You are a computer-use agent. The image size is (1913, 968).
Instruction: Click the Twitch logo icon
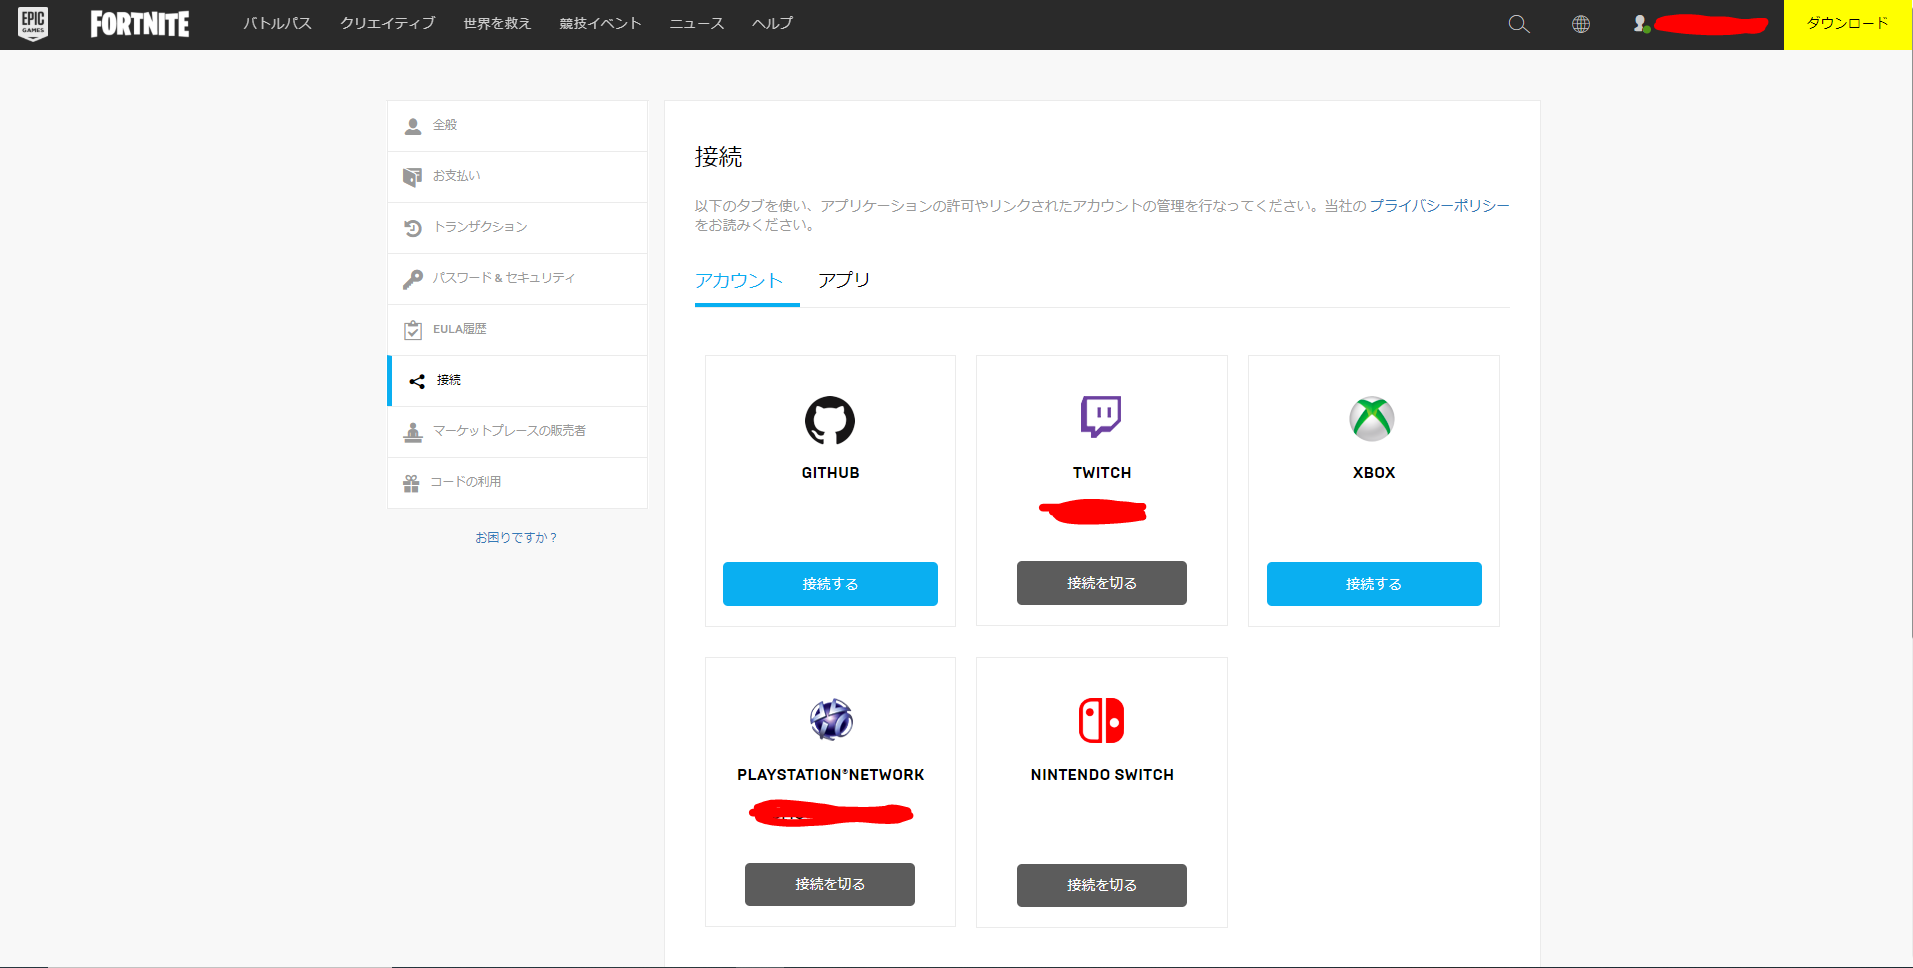[x=1101, y=417]
